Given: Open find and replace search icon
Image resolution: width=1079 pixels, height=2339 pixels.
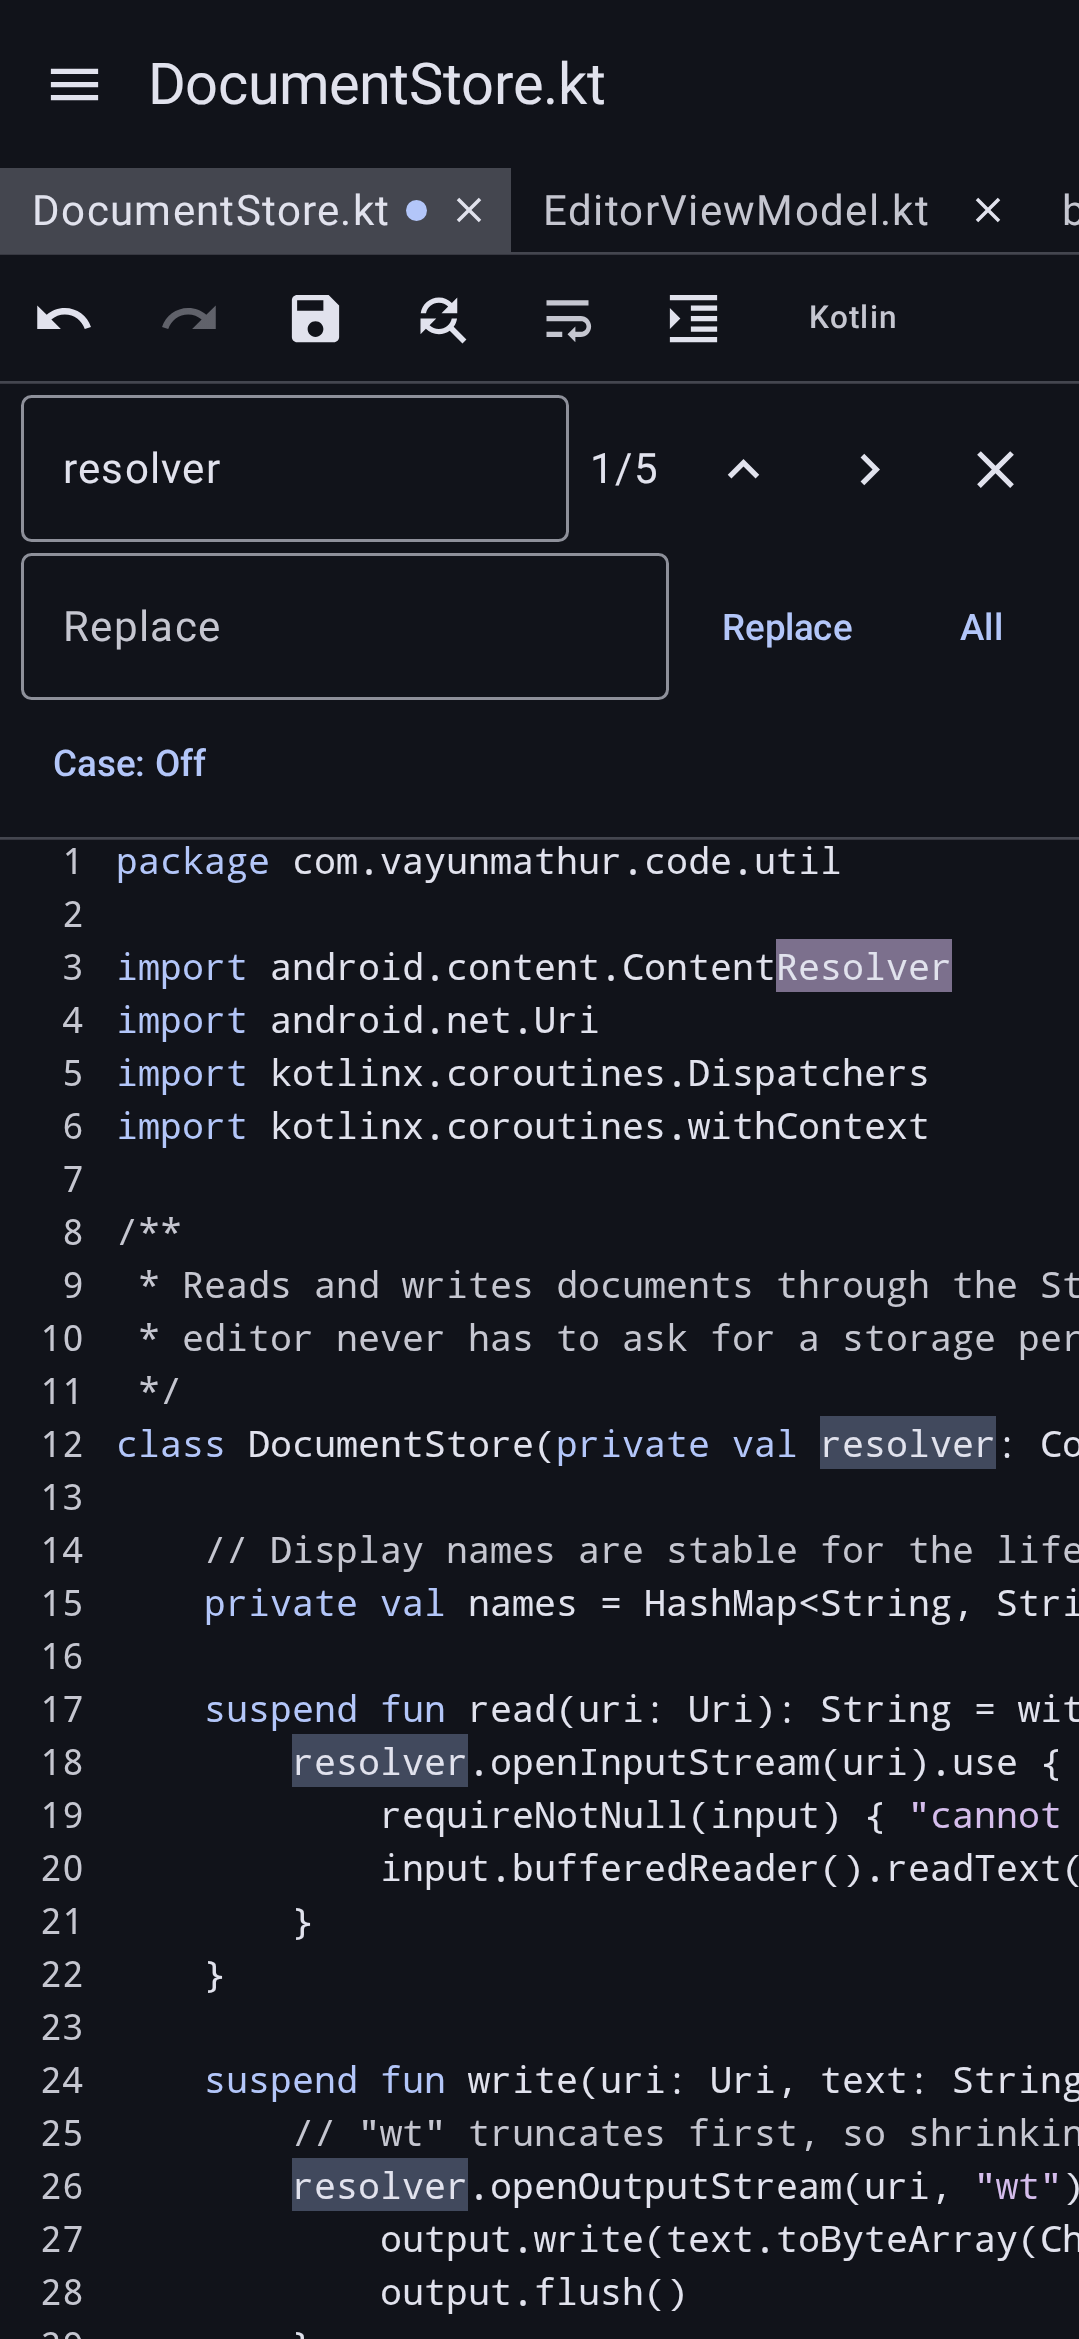Looking at the screenshot, I should coord(441,319).
